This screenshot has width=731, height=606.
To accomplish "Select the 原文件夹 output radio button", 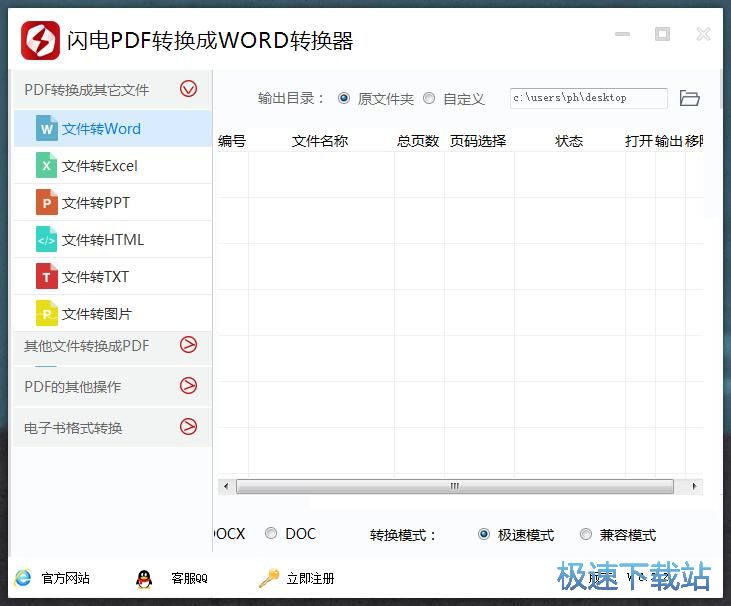I will pyautogui.click(x=344, y=98).
